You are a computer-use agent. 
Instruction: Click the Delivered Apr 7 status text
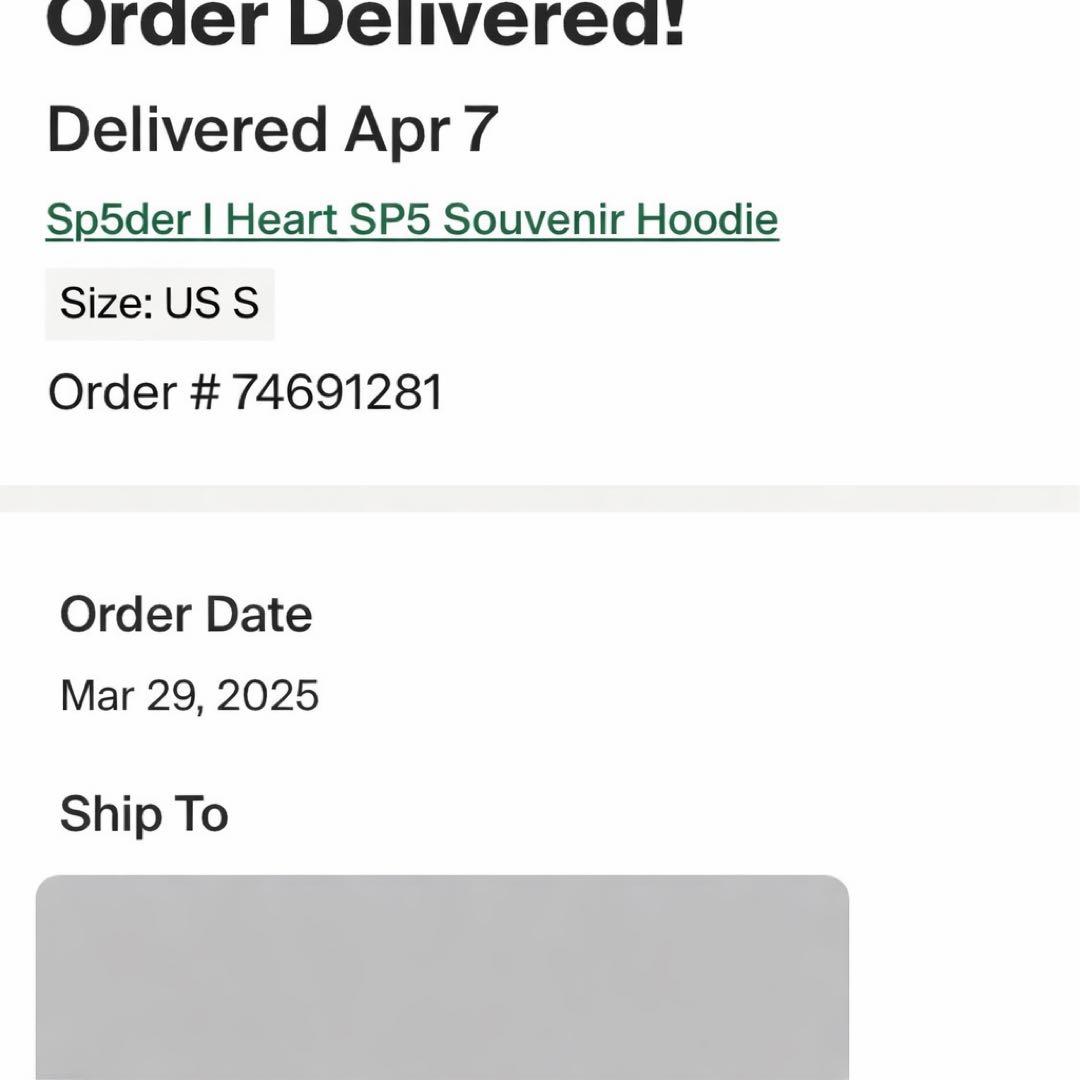[x=272, y=130]
